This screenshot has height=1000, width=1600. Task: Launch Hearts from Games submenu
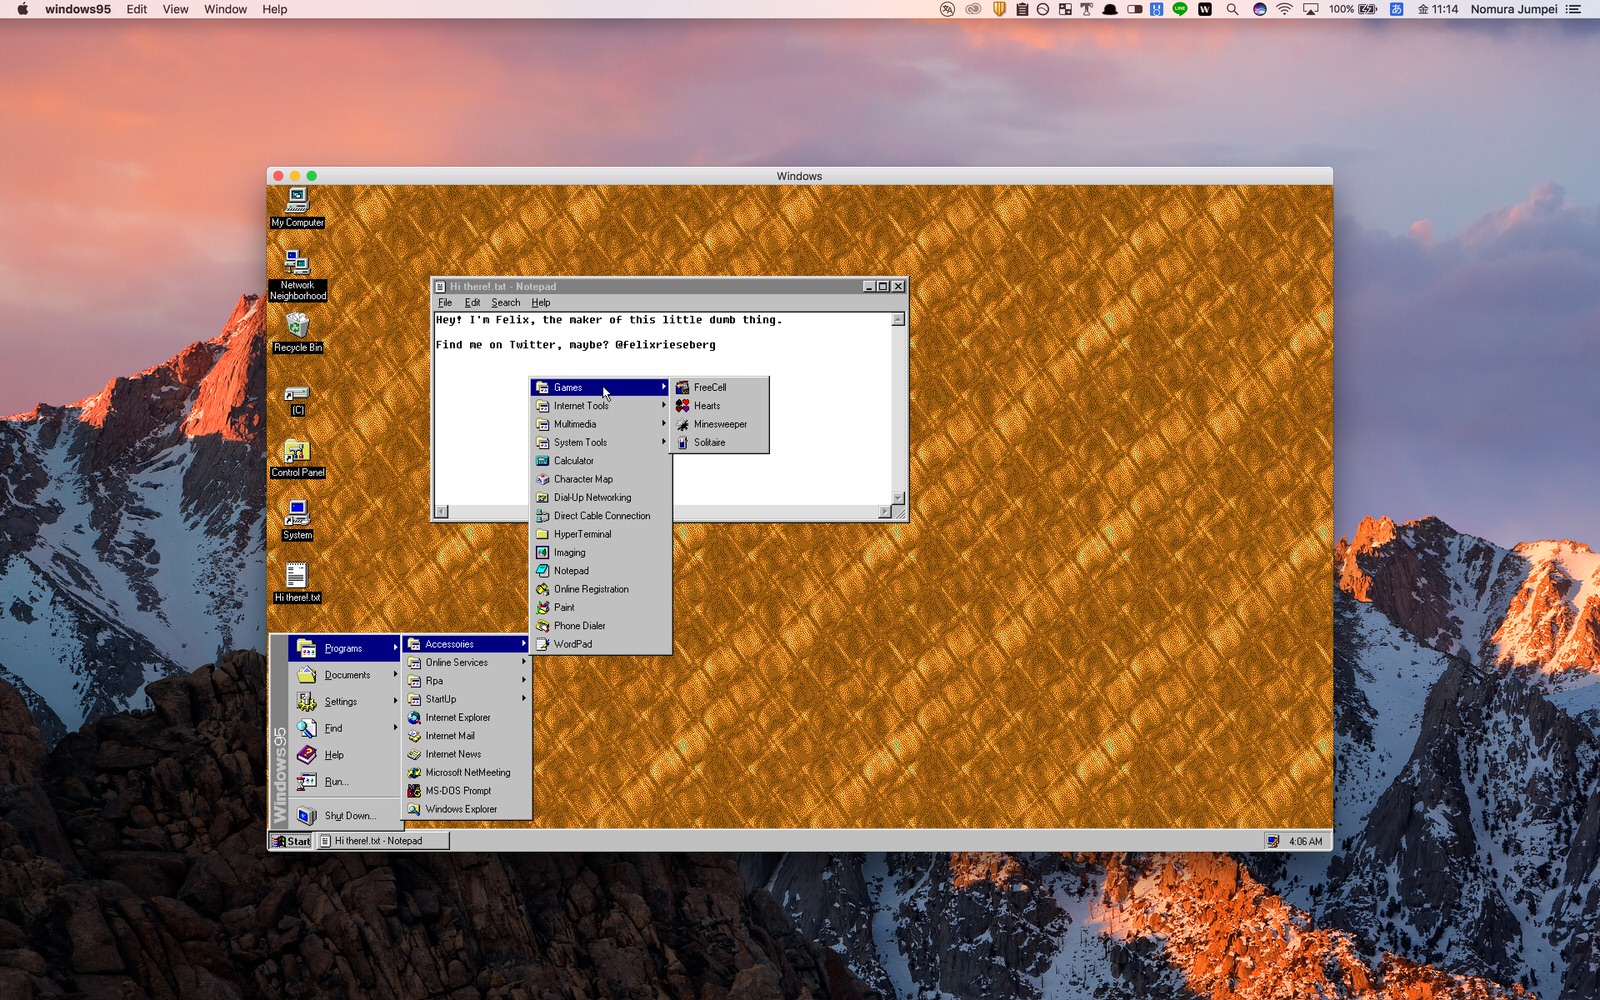[719, 406]
